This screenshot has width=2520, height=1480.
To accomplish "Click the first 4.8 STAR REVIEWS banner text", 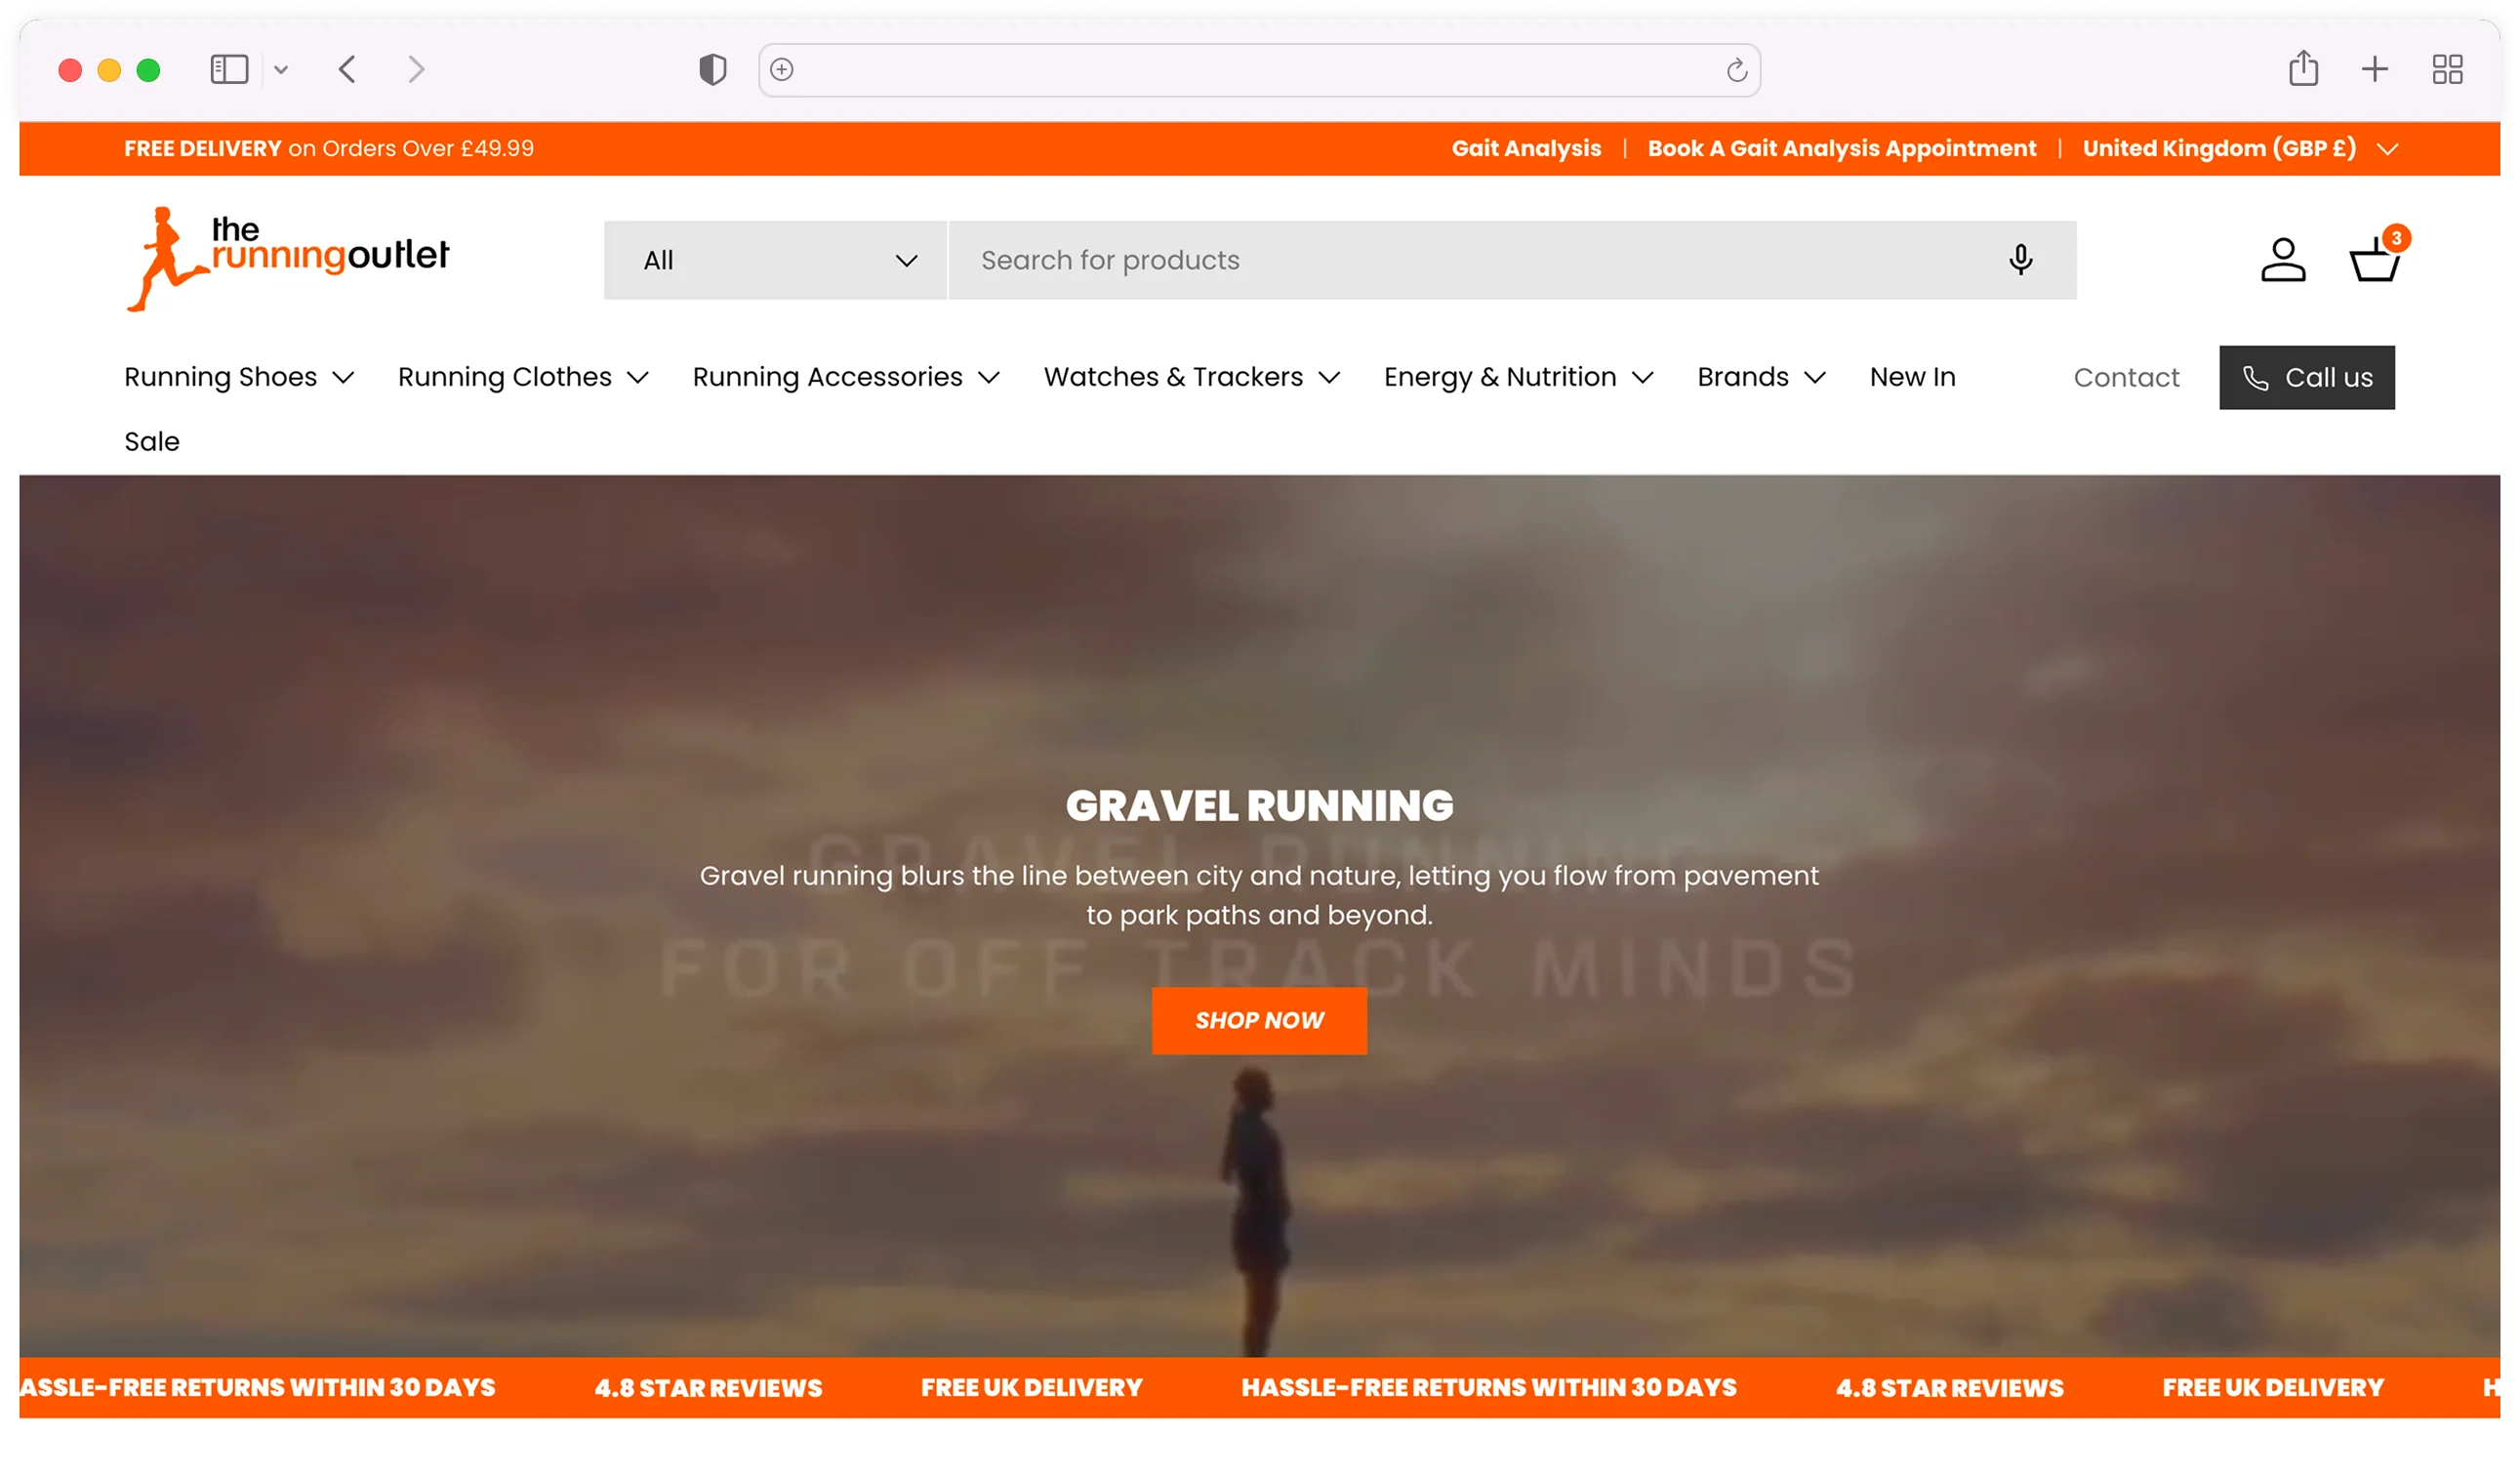I will point(708,1387).
